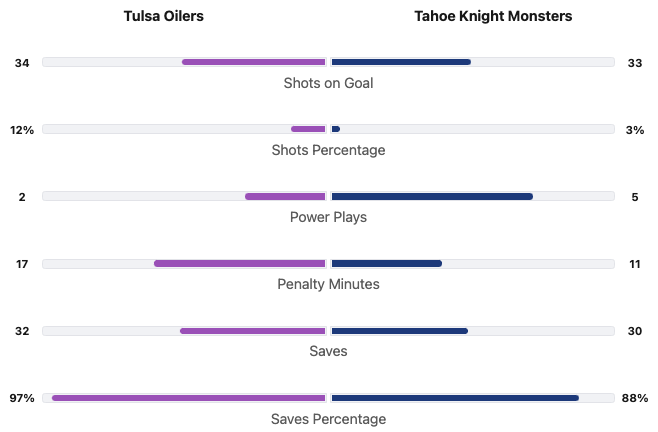Click the purple Shots on Goal bar

254,62
